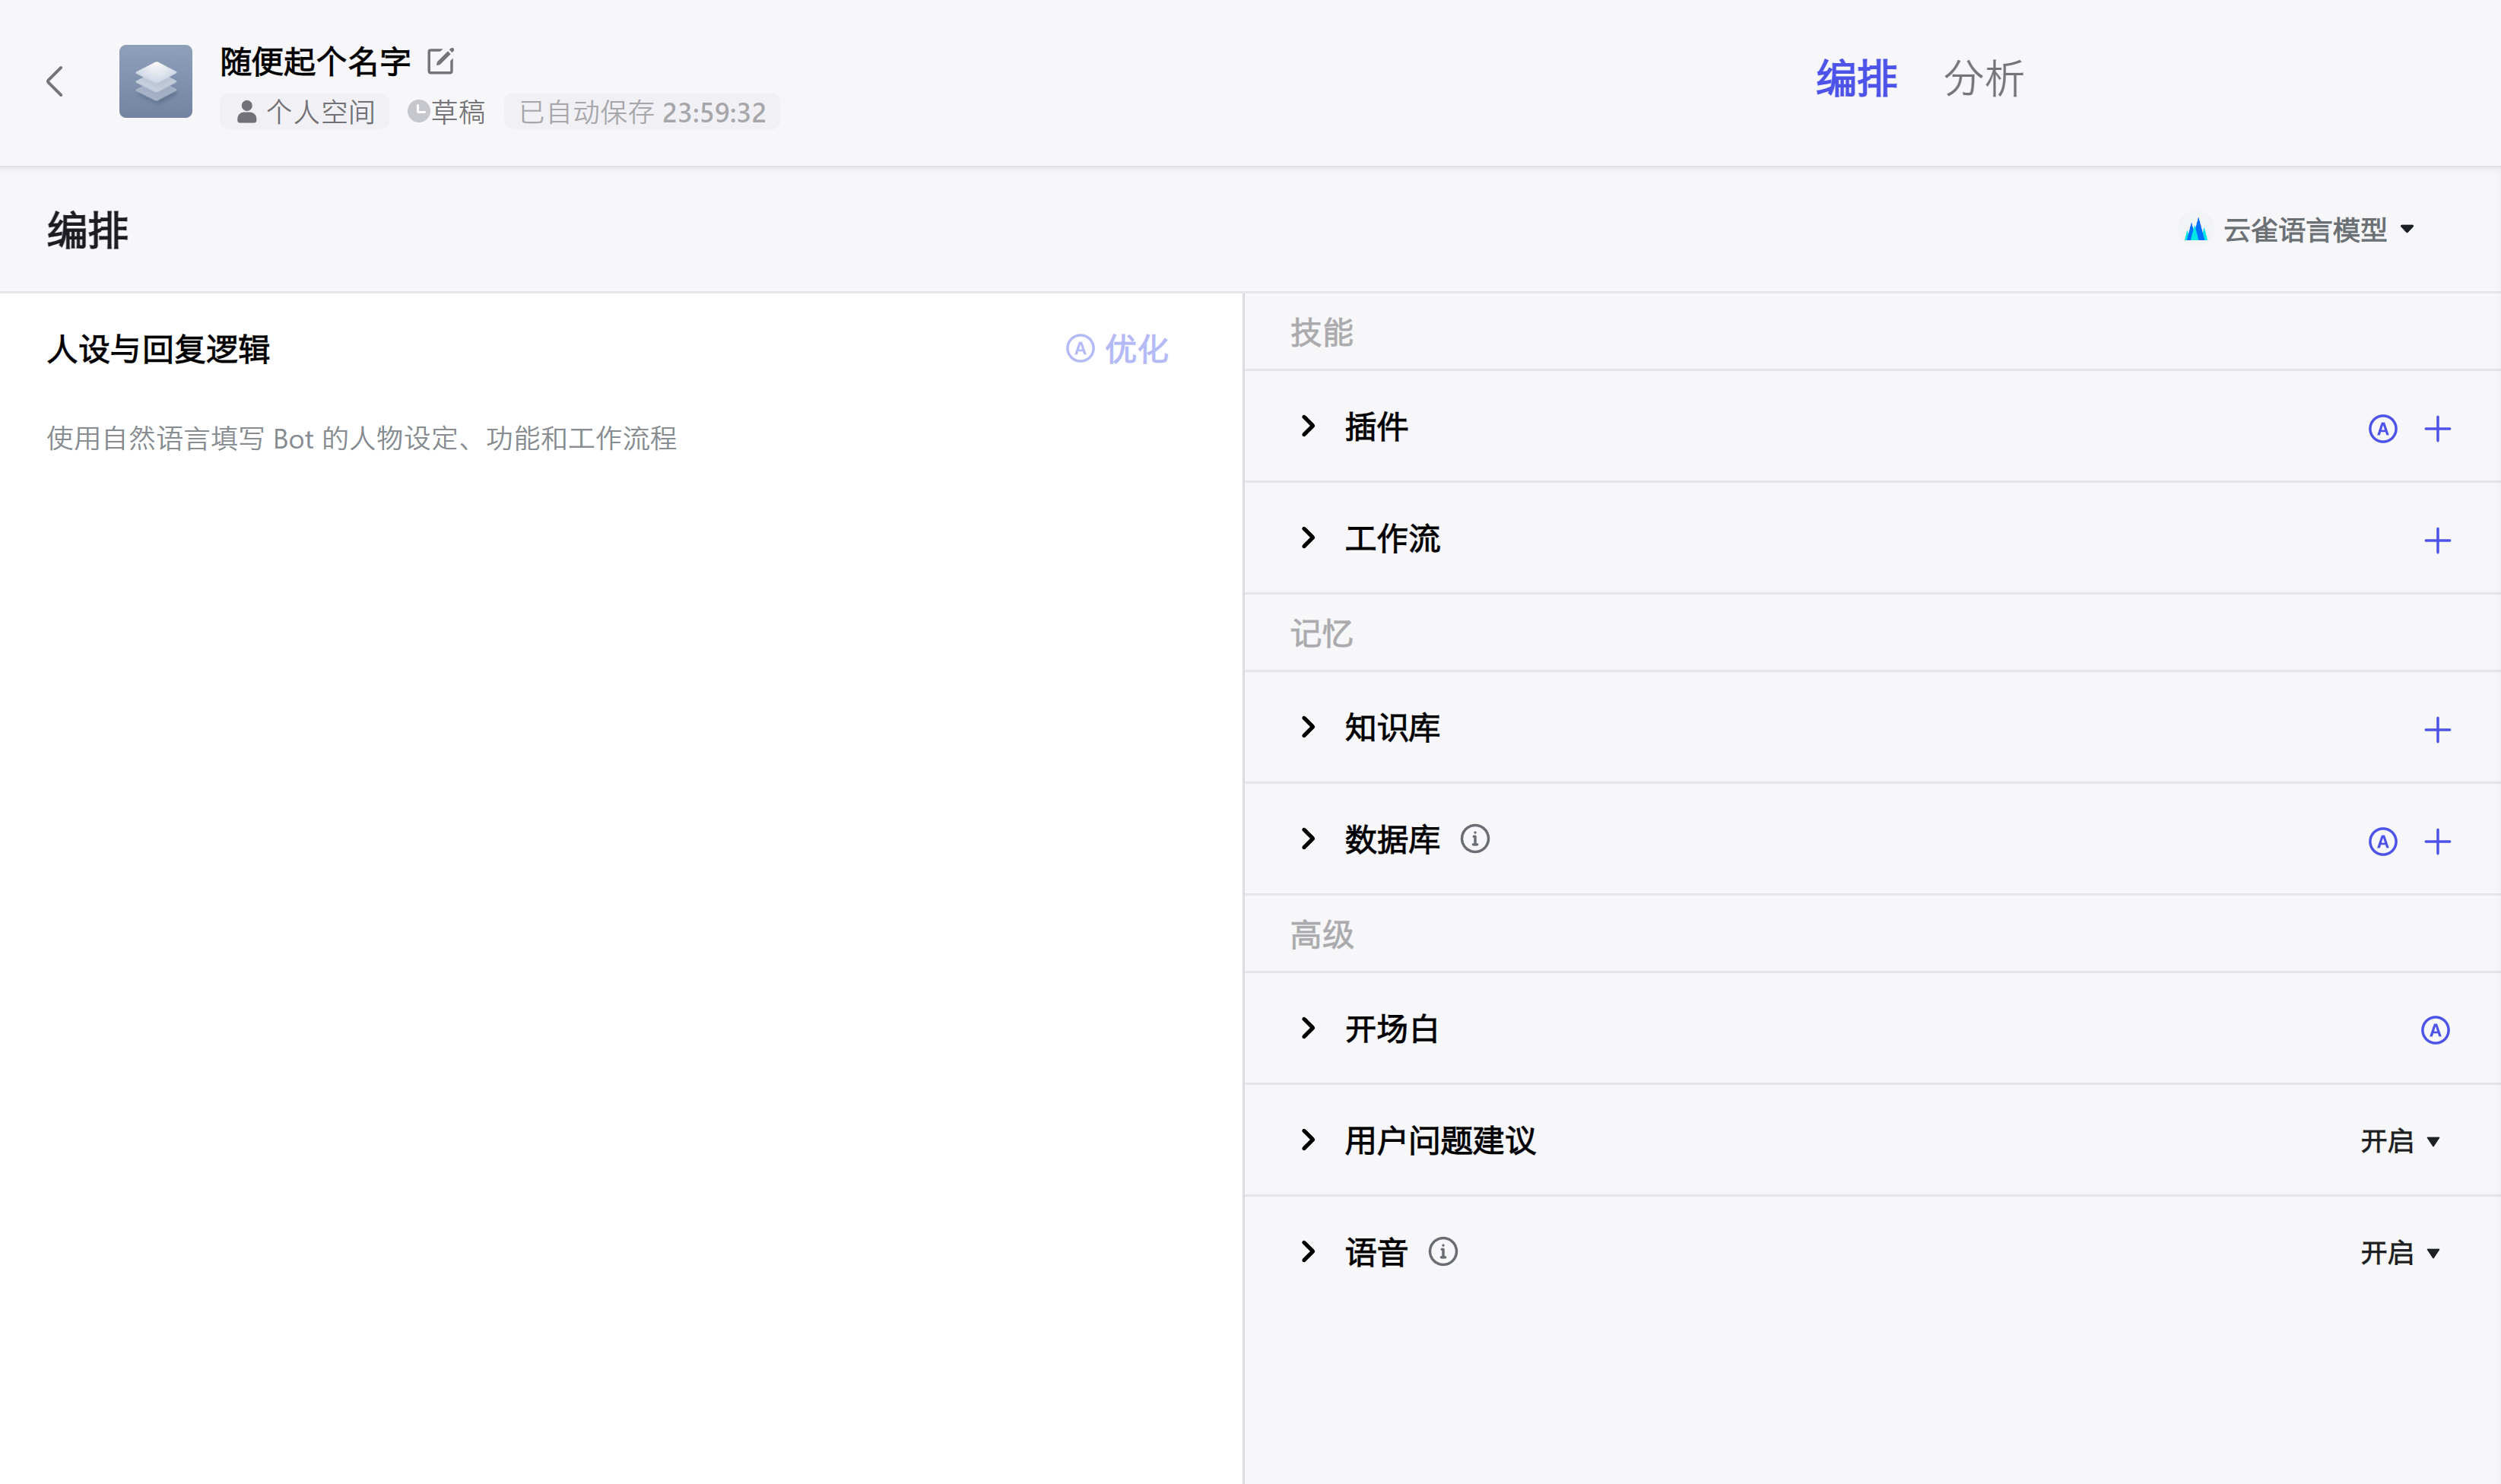Image resolution: width=2501 pixels, height=1484 pixels.
Task: Click the bot avatar layers icon
Action: (155, 81)
